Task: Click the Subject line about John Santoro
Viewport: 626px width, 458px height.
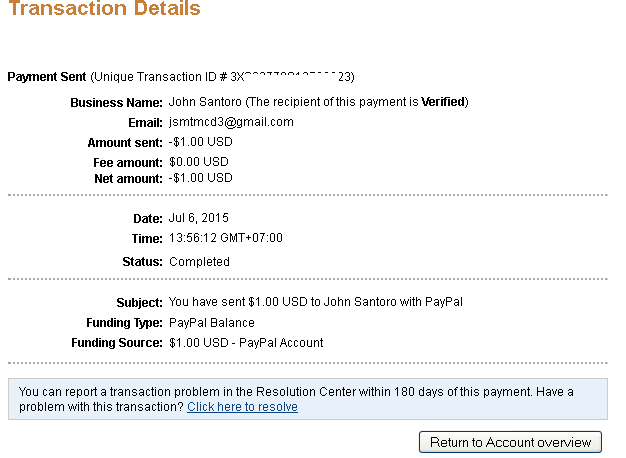Action: tap(315, 302)
